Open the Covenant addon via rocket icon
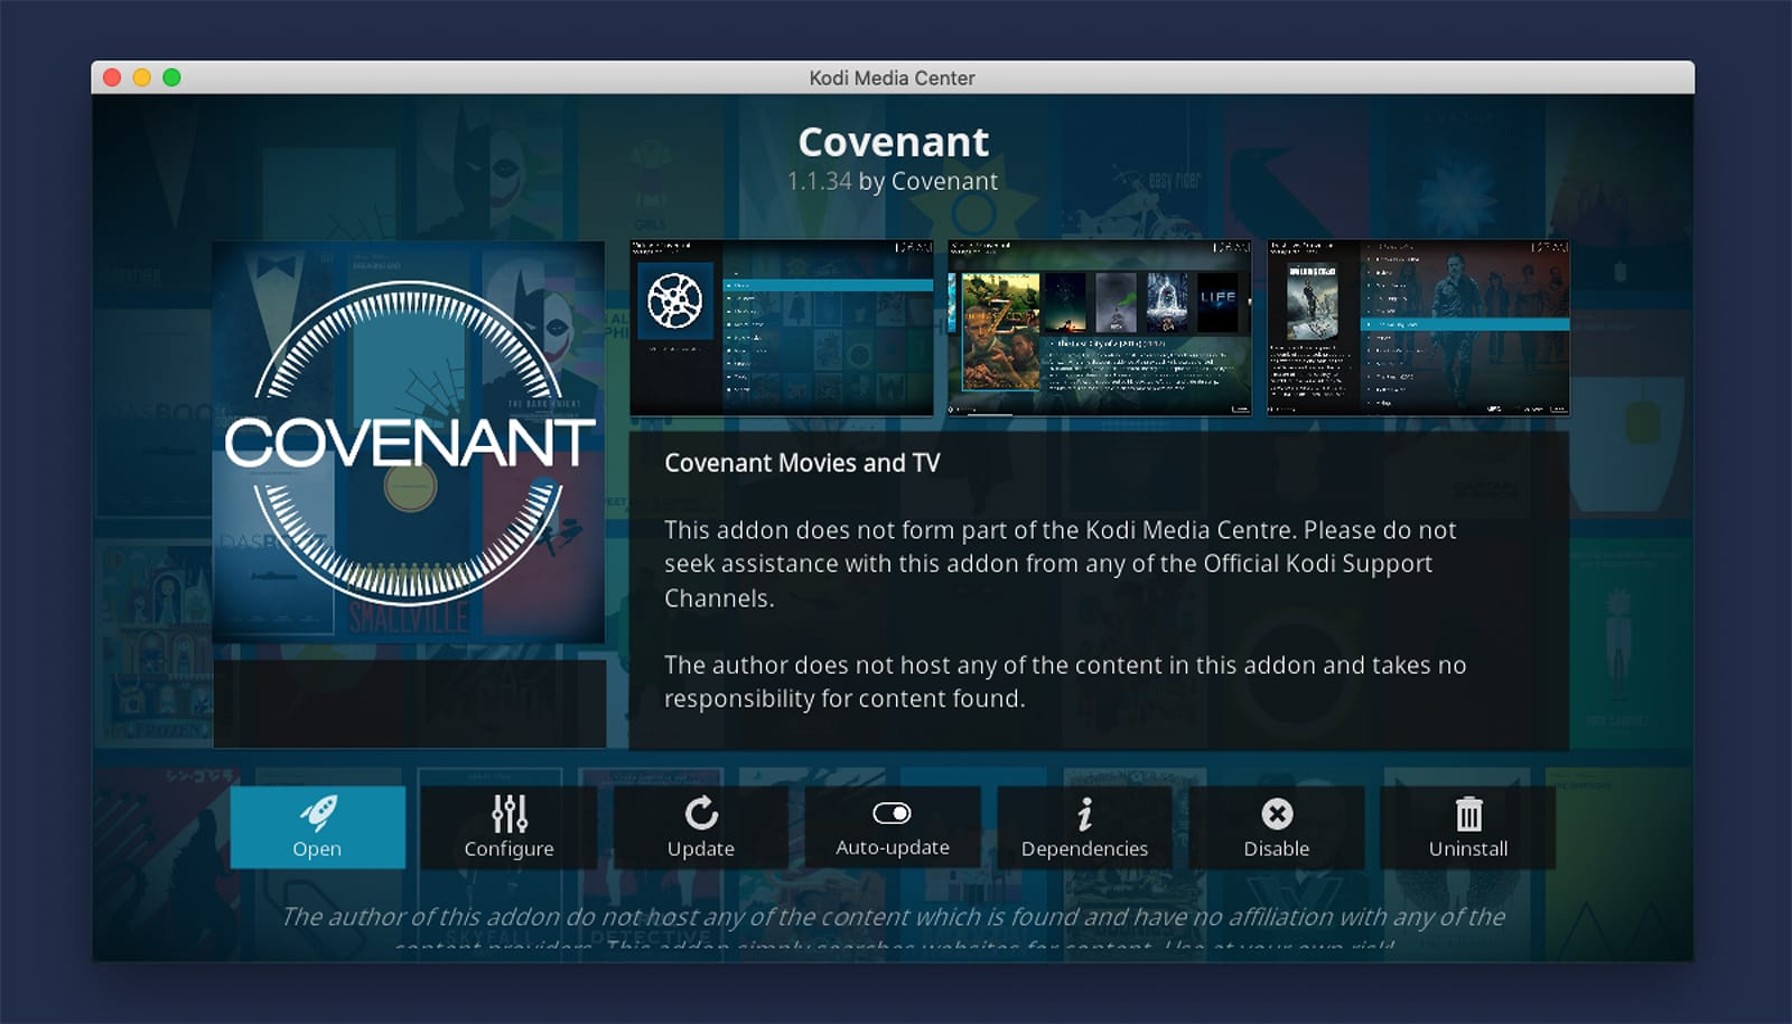This screenshot has width=1792, height=1024. pyautogui.click(x=318, y=813)
